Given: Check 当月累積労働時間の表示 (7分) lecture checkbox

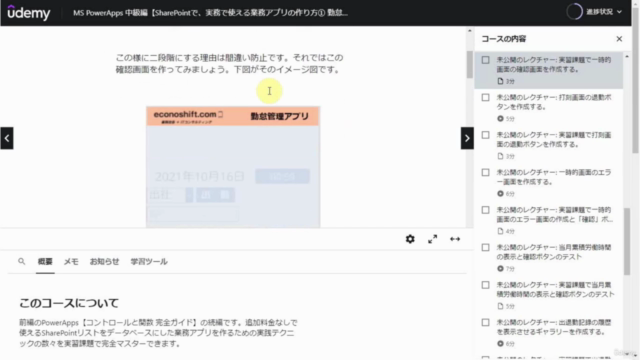Looking at the screenshot, I should [x=485, y=248].
